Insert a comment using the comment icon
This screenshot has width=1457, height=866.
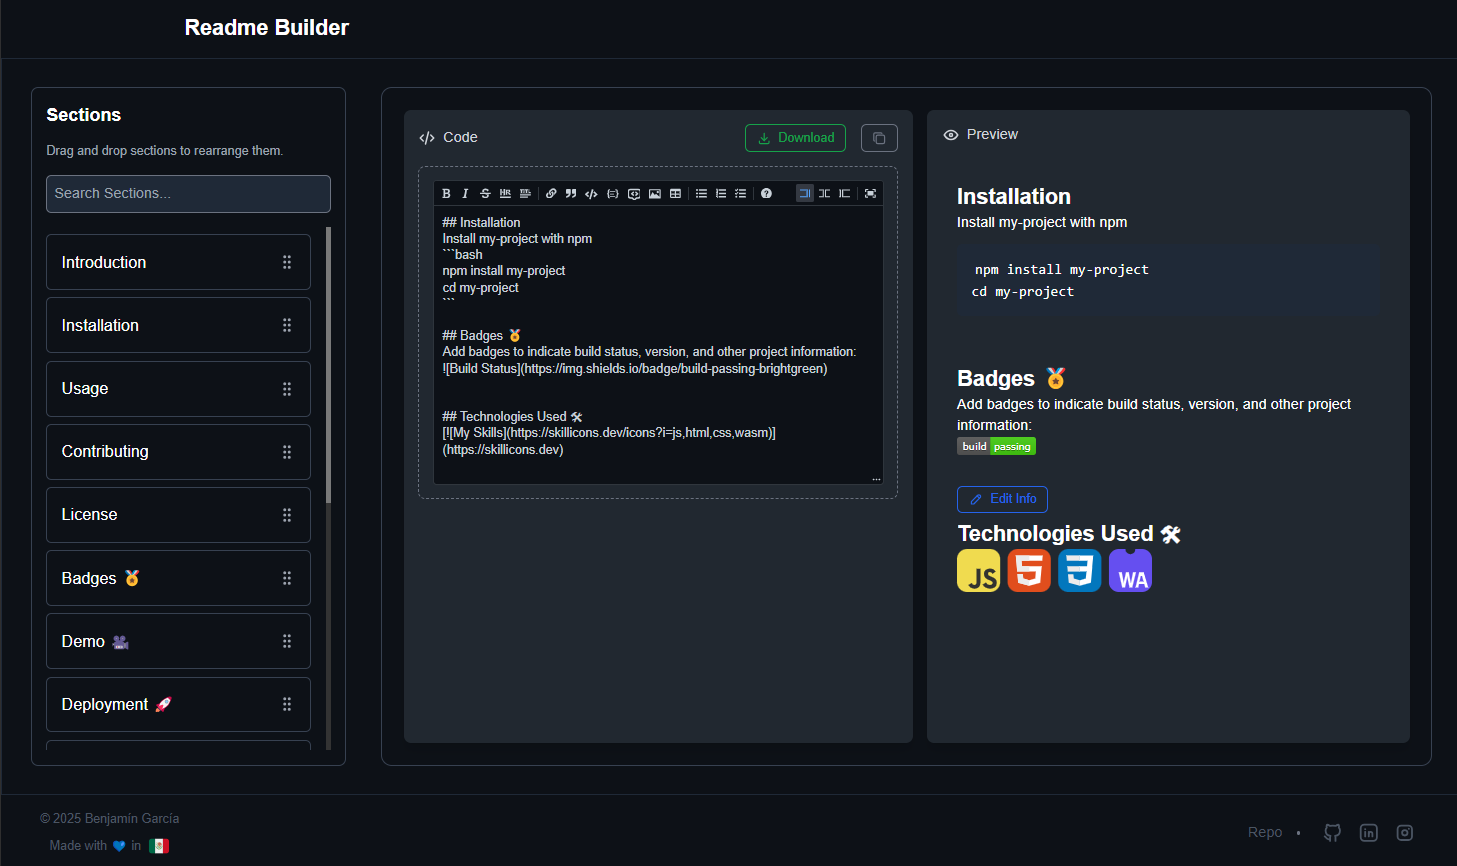(634, 194)
